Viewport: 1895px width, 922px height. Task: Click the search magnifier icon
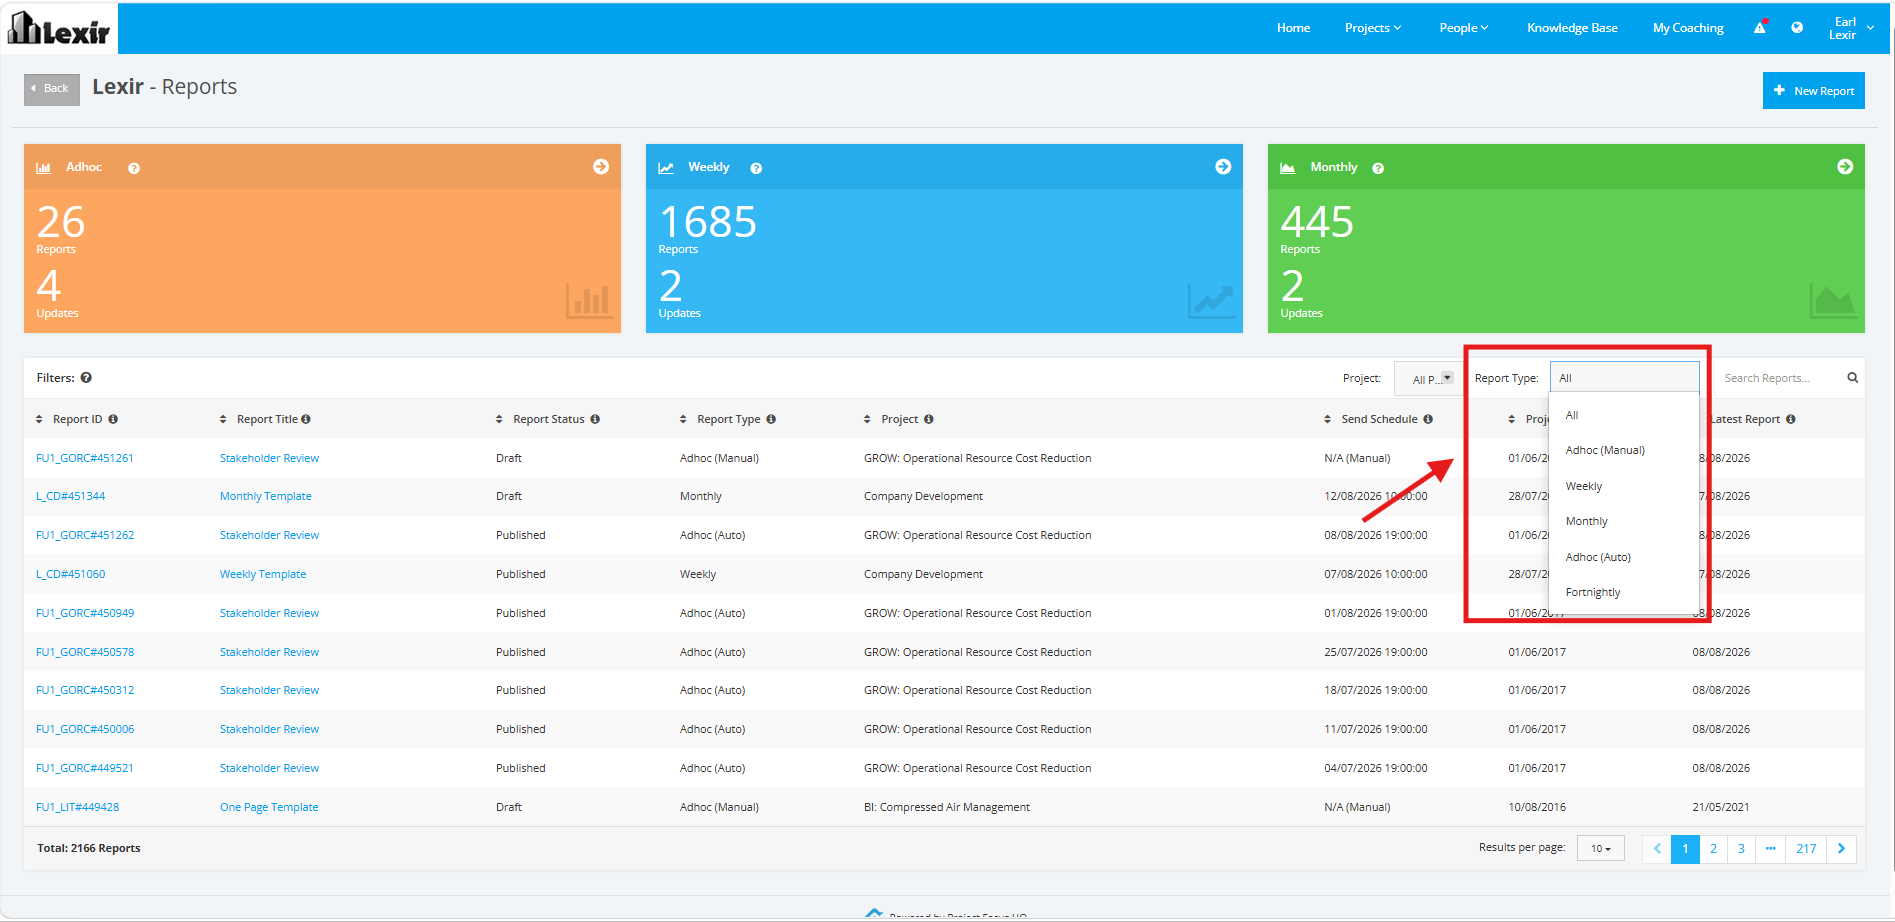tap(1852, 378)
